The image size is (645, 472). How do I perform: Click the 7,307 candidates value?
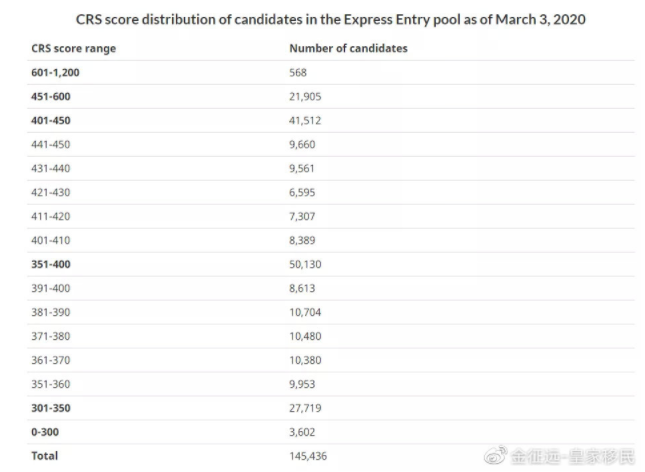point(302,216)
